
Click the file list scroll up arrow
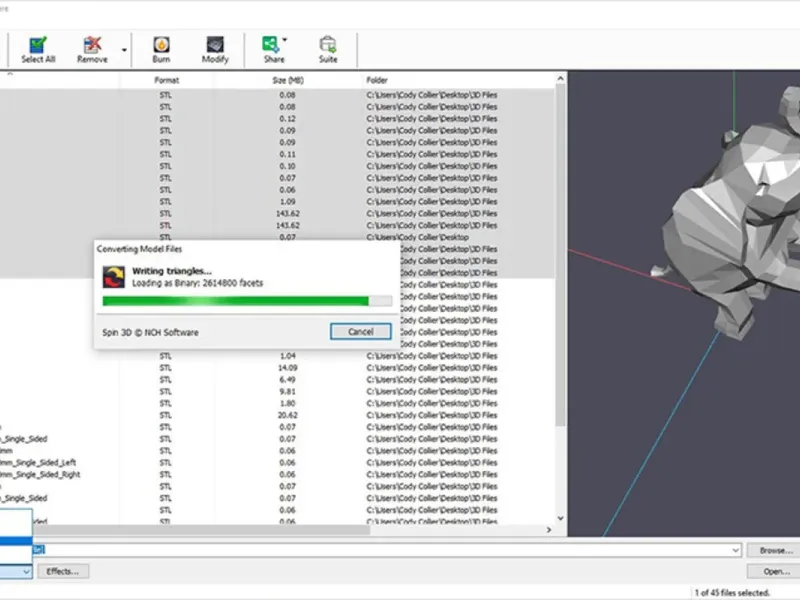560,79
